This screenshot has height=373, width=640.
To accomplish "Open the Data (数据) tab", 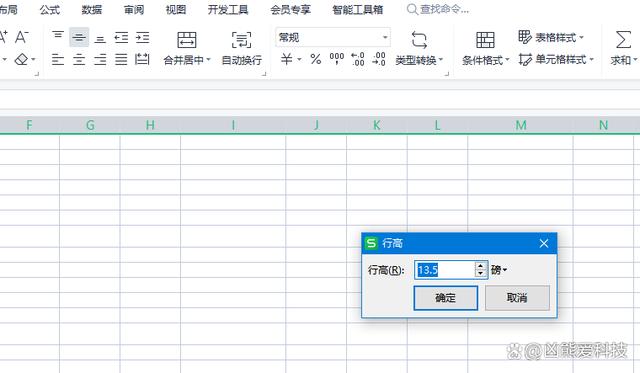I will click(92, 9).
